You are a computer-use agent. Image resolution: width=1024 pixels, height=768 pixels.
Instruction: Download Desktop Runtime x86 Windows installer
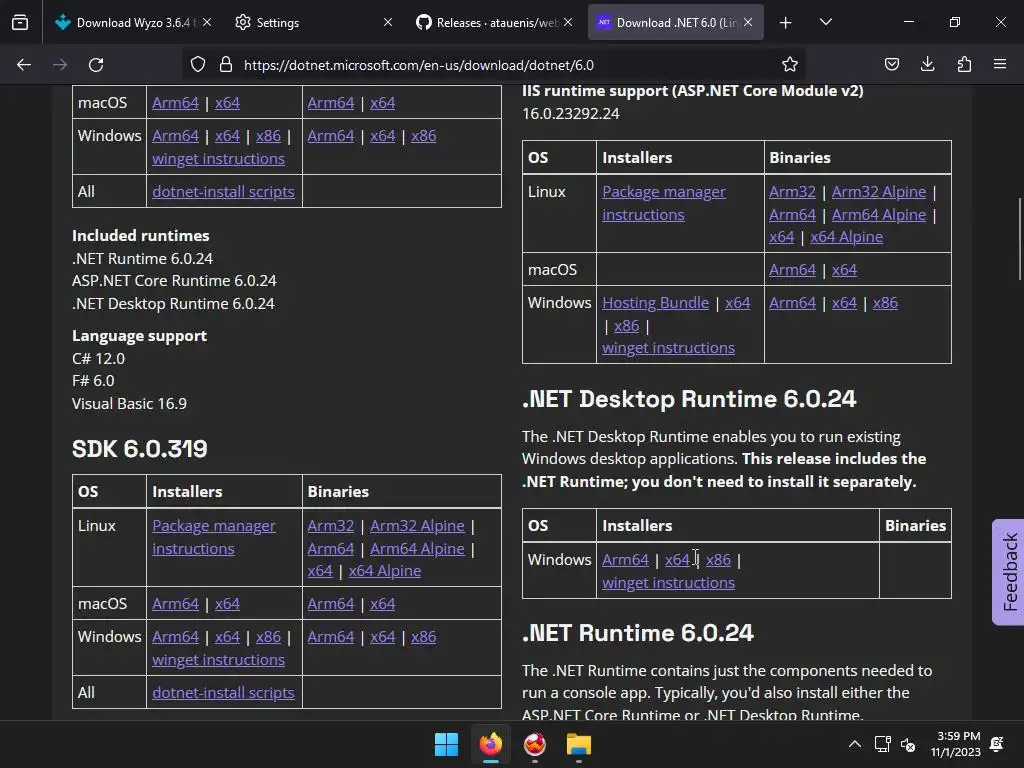718,560
